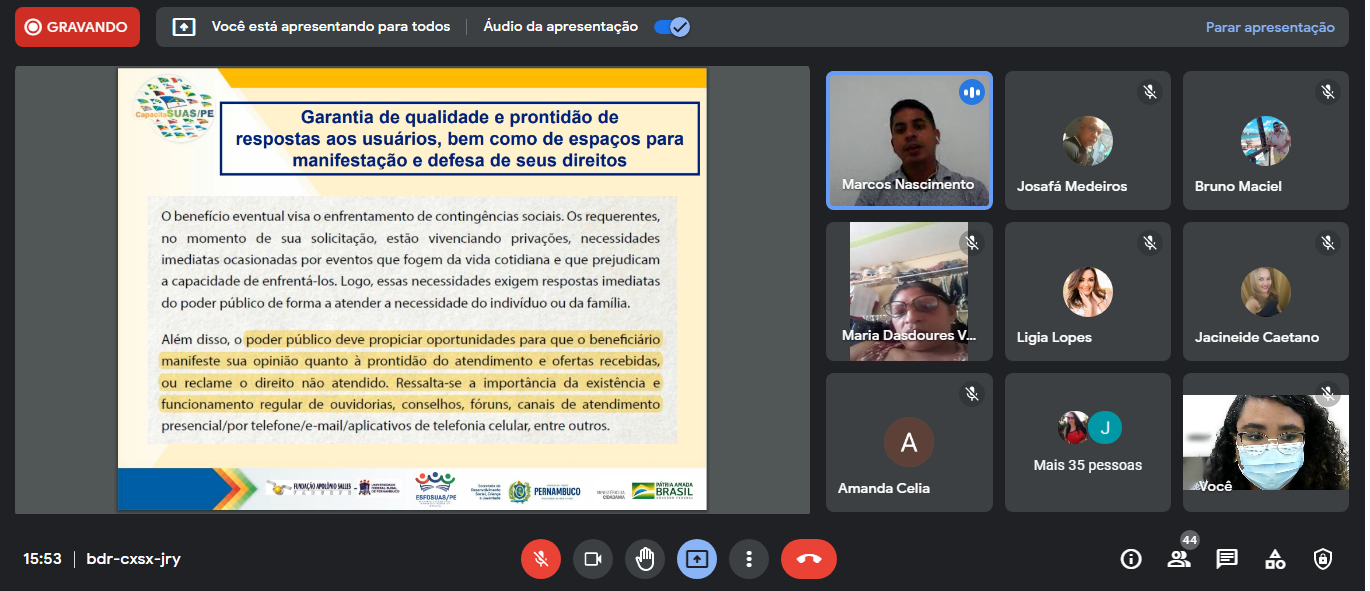The height and width of the screenshot is (591, 1370).
Task: Toggle the presentation audio switch
Action: (x=671, y=27)
